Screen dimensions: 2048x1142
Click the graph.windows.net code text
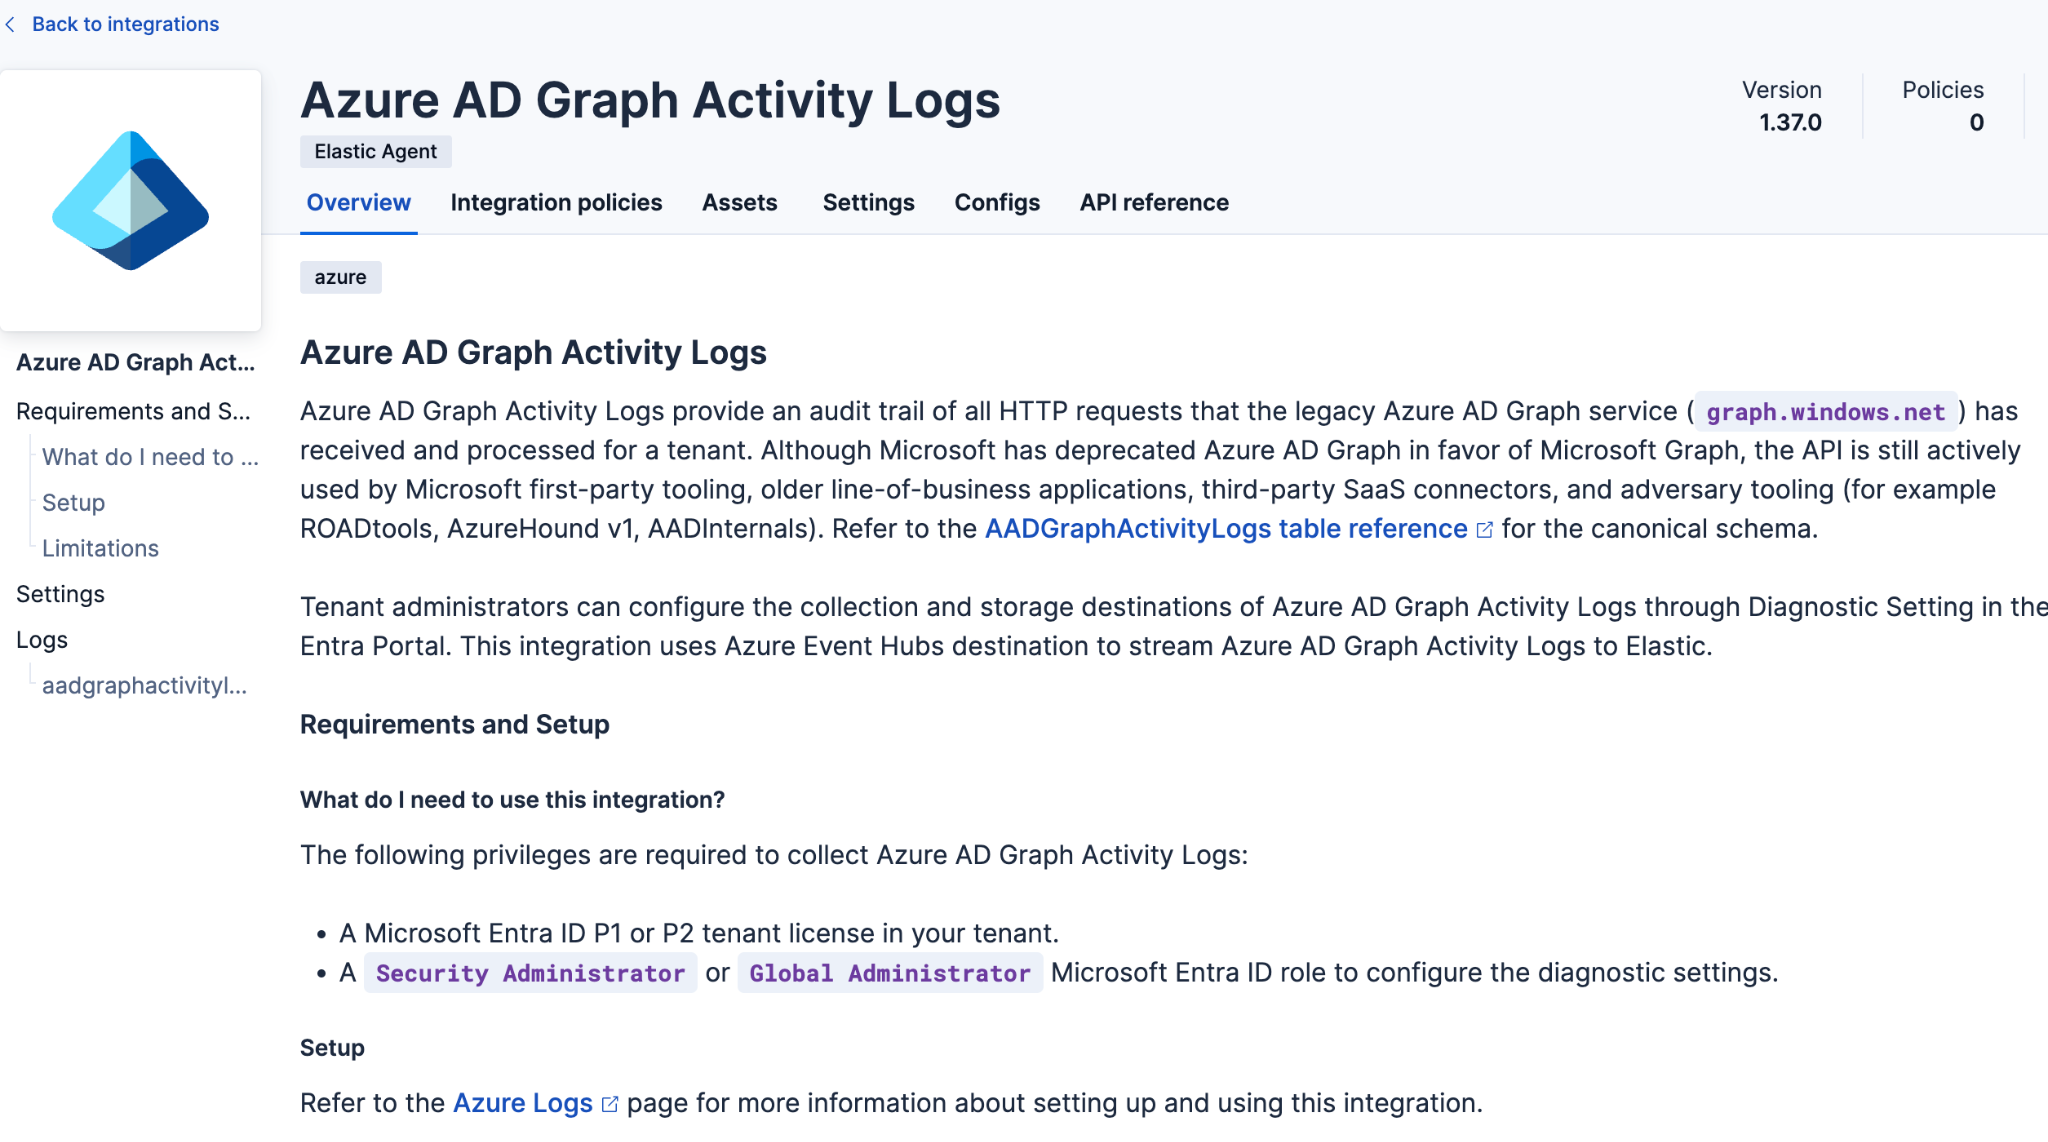coord(1825,412)
